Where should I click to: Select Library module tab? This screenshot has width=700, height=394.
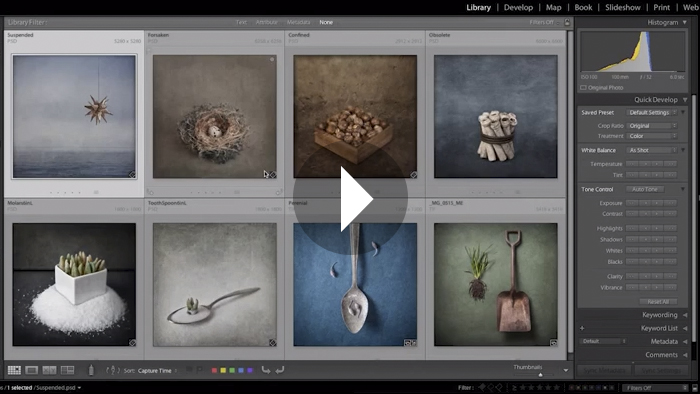point(478,8)
